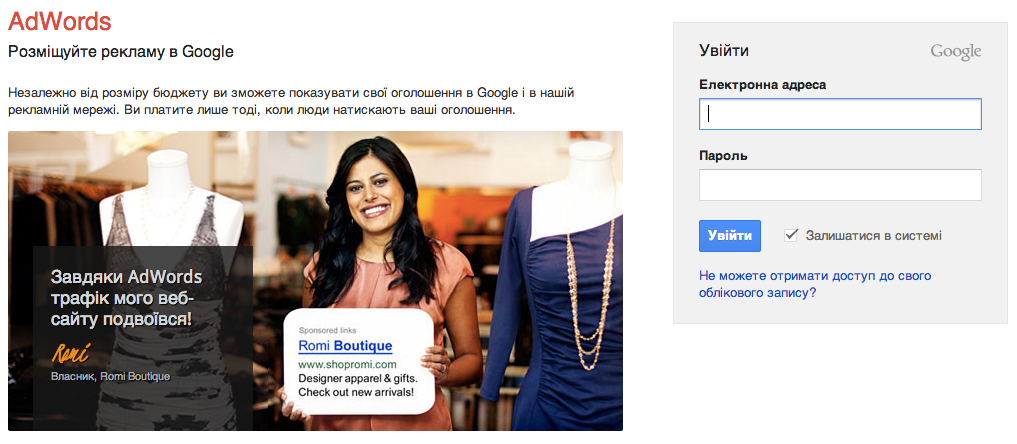Click the blue Увійти button
The width and height of the screenshot is (1017, 444).
click(730, 236)
